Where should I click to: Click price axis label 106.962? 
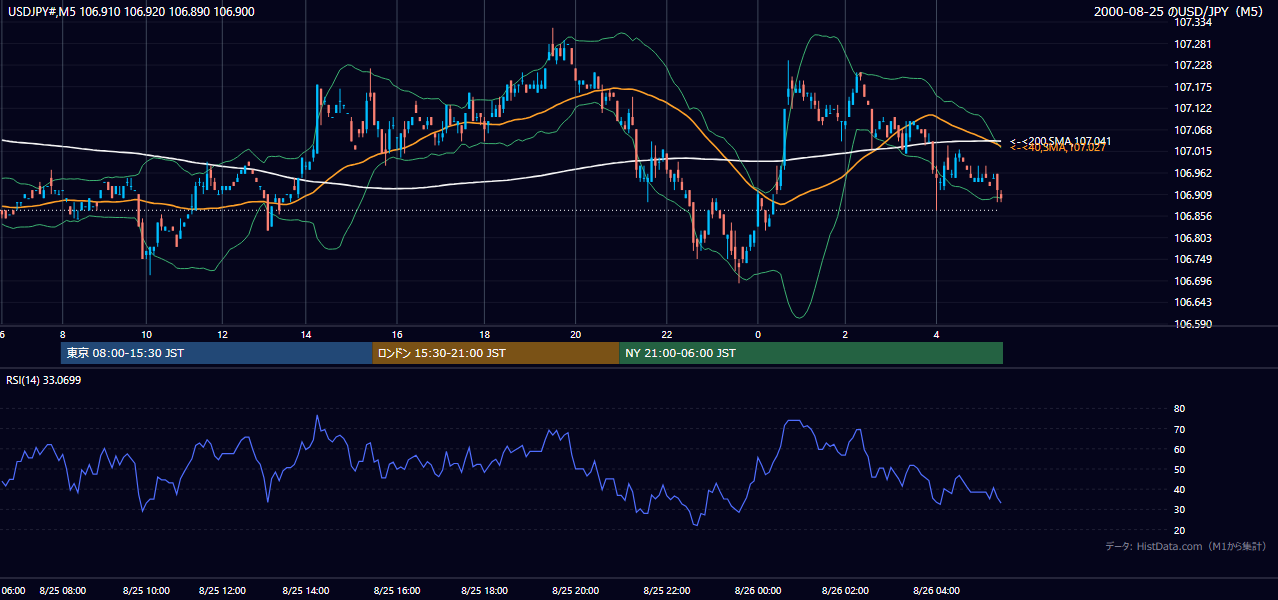(1195, 173)
